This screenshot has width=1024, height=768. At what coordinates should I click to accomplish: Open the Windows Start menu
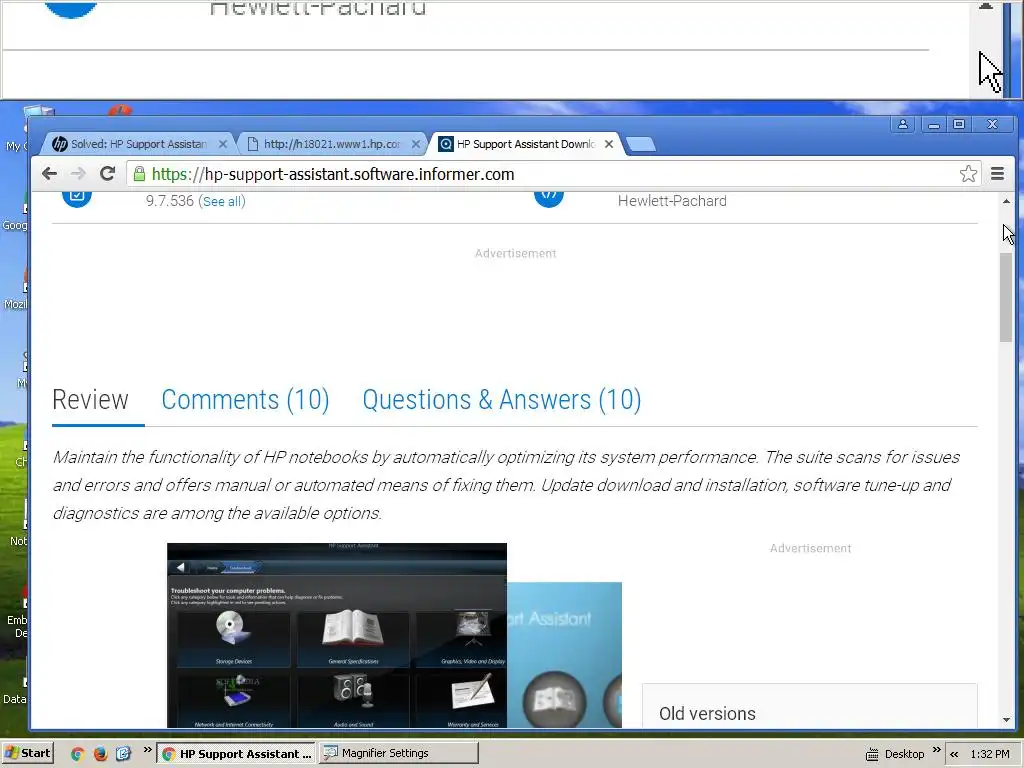[27, 754]
